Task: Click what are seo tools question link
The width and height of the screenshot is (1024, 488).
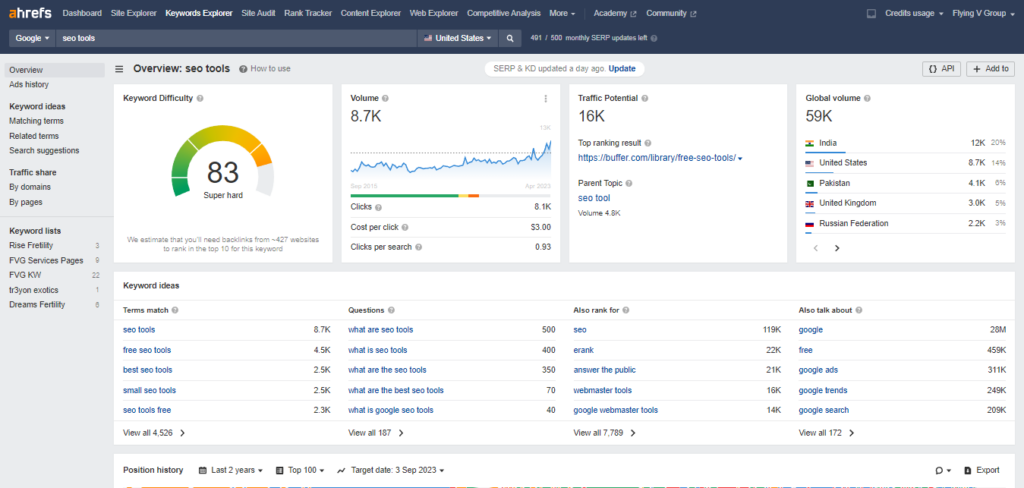Action: [381, 330]
